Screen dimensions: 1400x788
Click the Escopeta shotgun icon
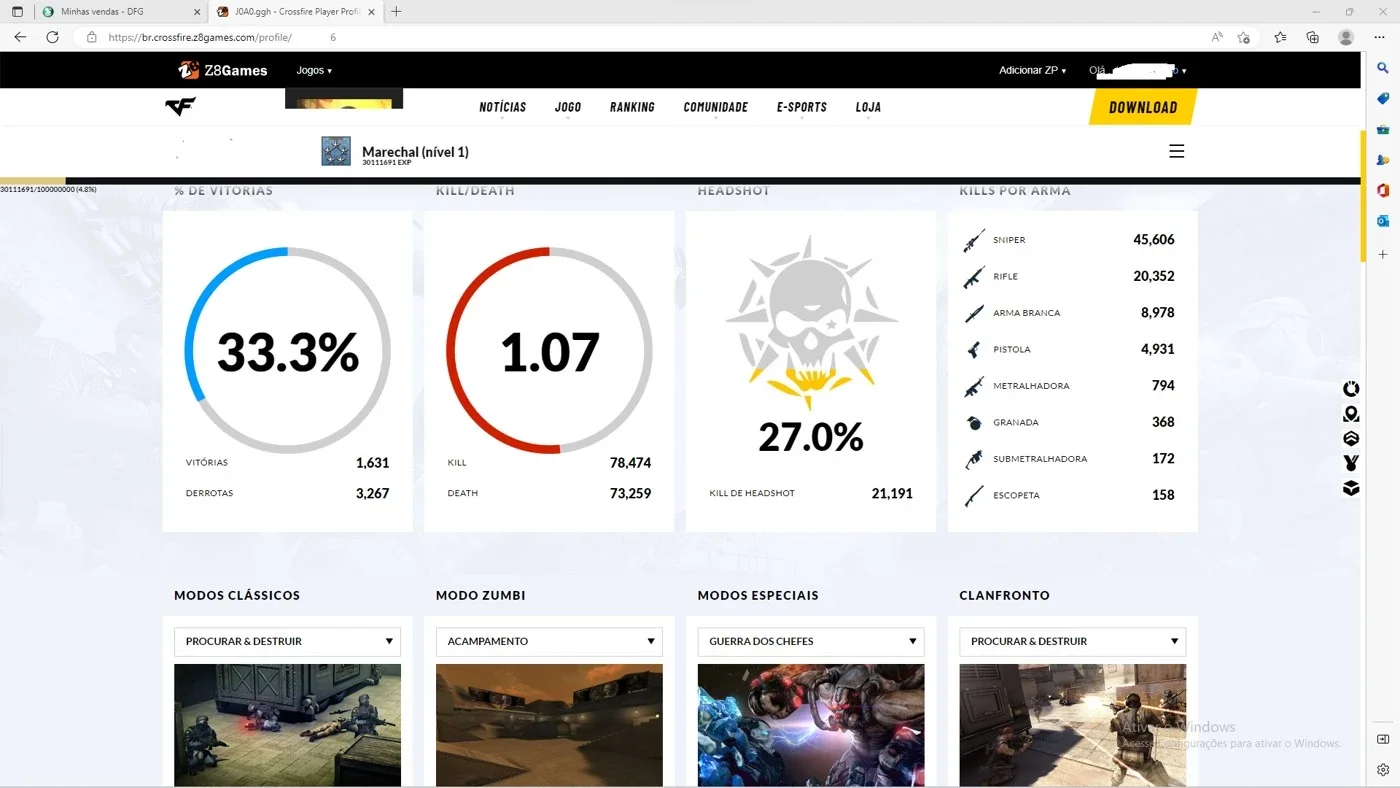pos(974,495)
